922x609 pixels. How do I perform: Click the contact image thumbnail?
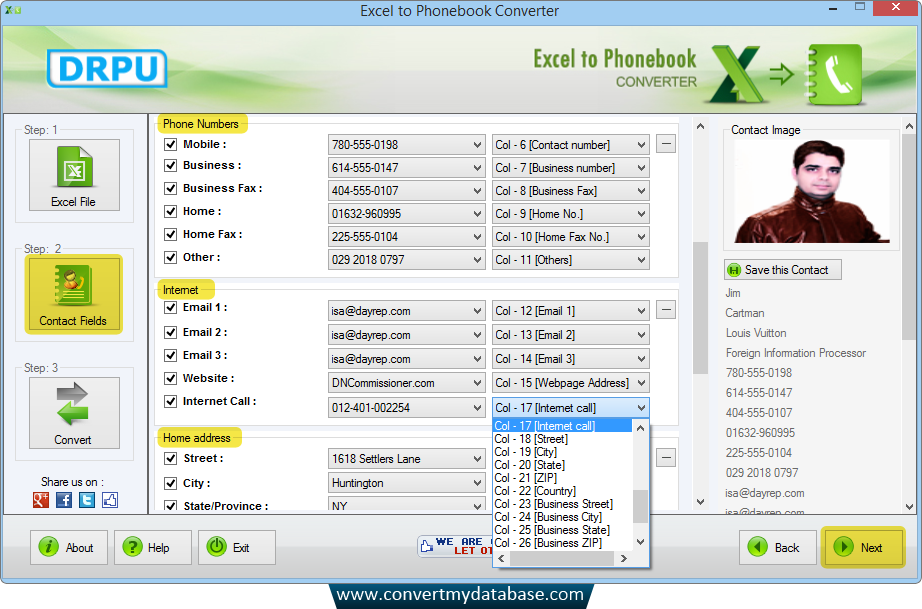811,191
